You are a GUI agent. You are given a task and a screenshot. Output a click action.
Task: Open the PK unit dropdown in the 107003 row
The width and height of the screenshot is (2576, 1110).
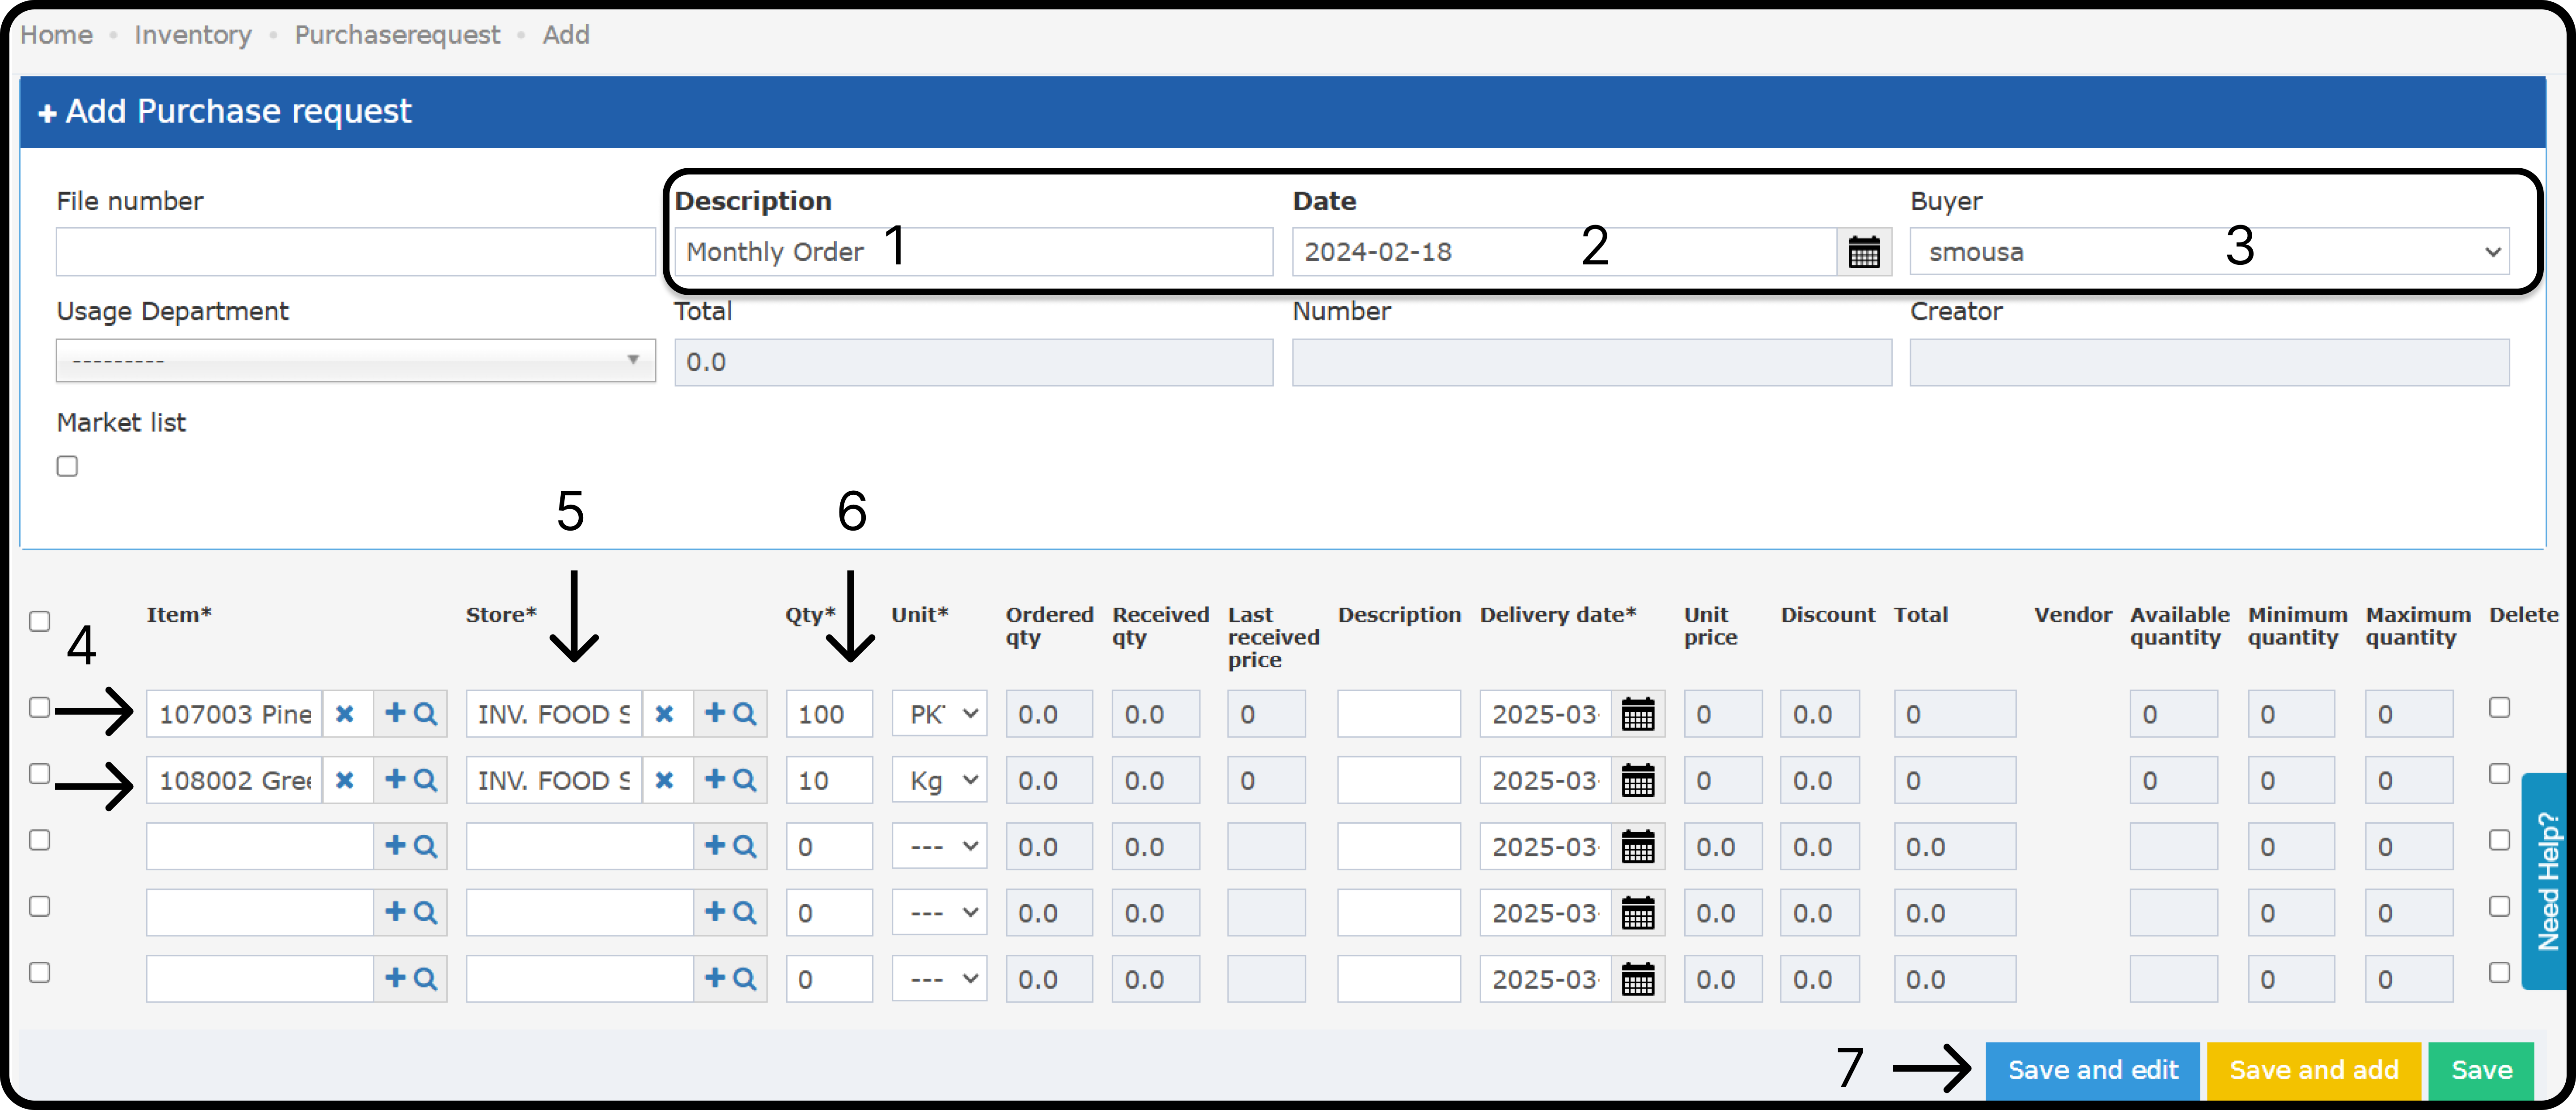tap(939, 714)
